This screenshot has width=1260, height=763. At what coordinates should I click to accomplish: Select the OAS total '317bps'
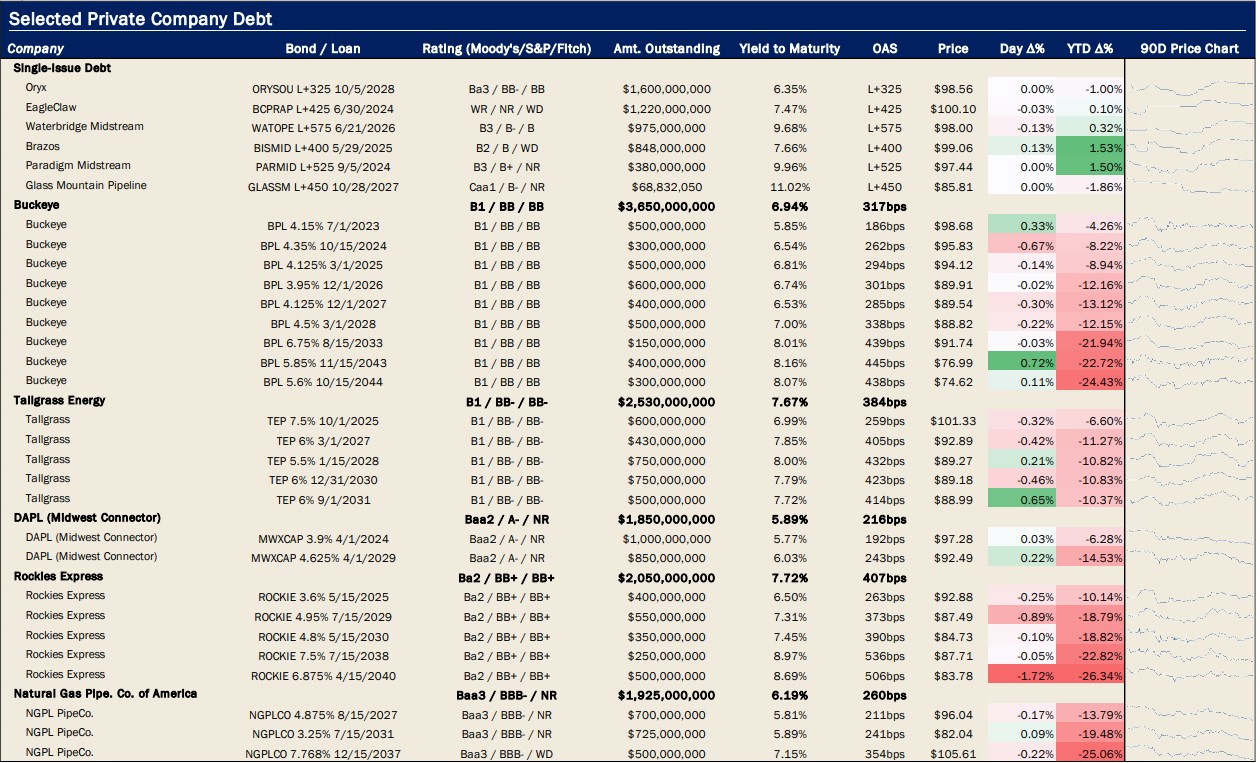885,206
